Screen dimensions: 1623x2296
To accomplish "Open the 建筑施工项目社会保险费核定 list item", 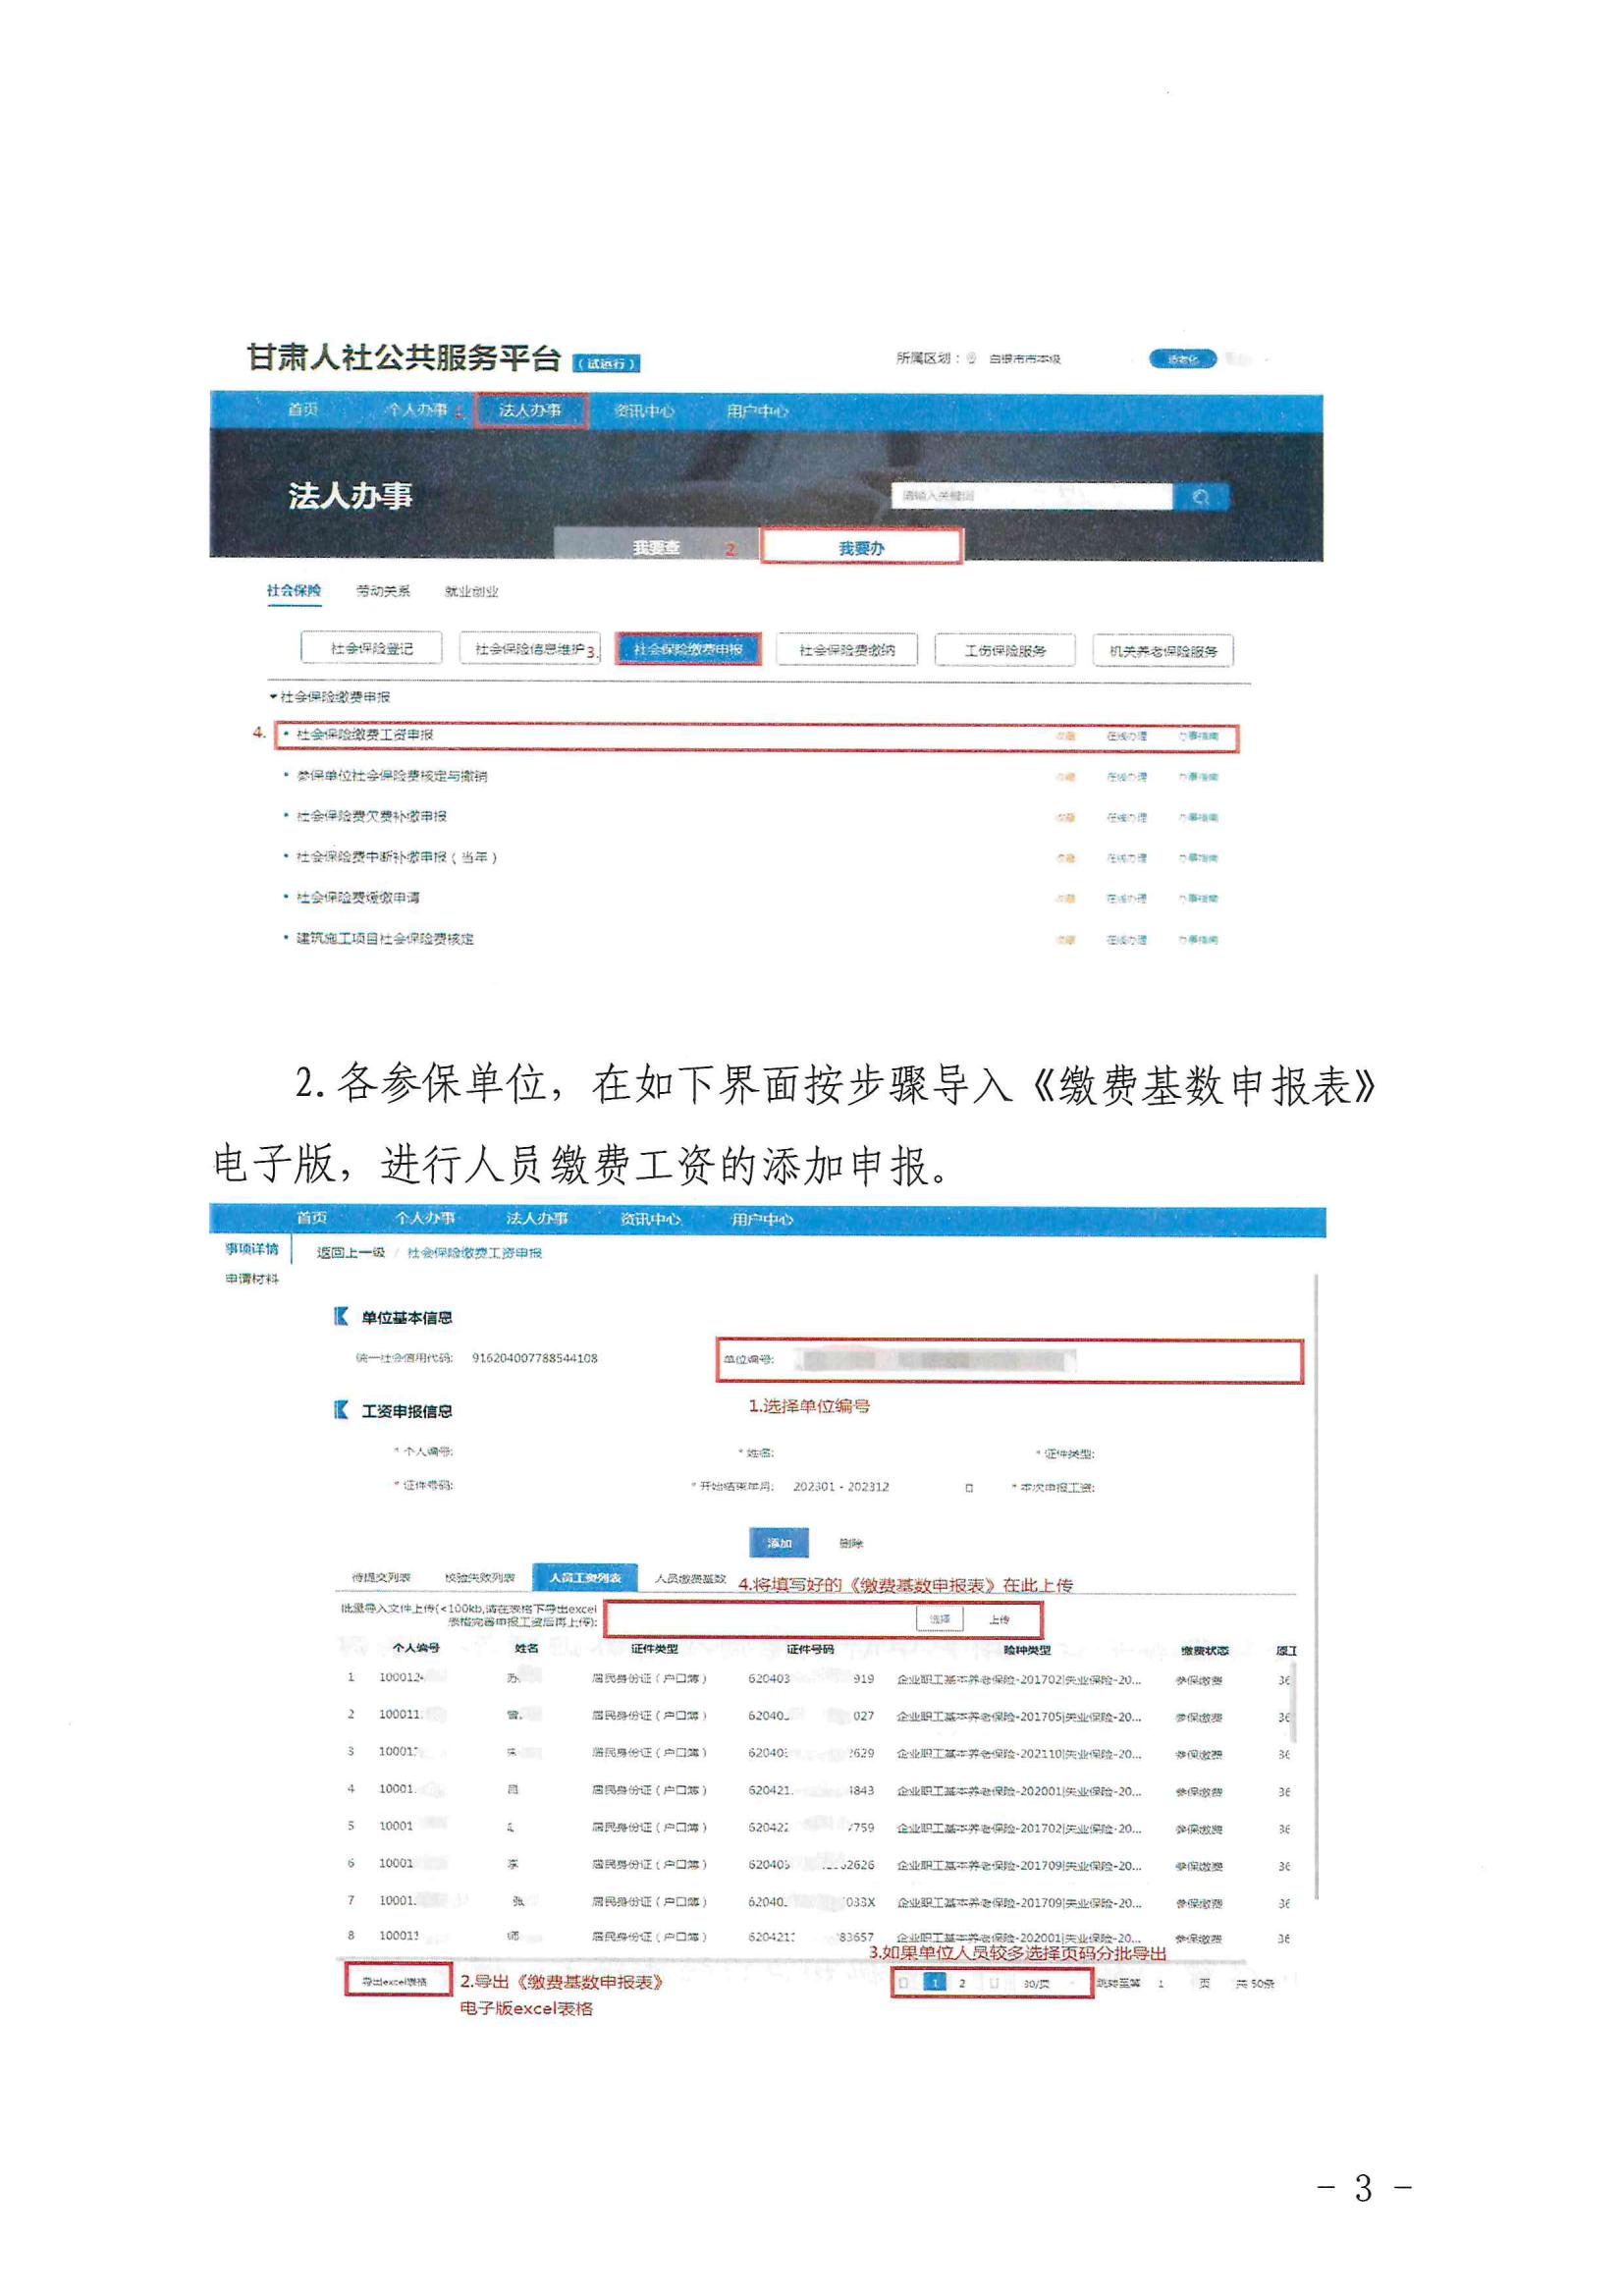I will point(384,938).
